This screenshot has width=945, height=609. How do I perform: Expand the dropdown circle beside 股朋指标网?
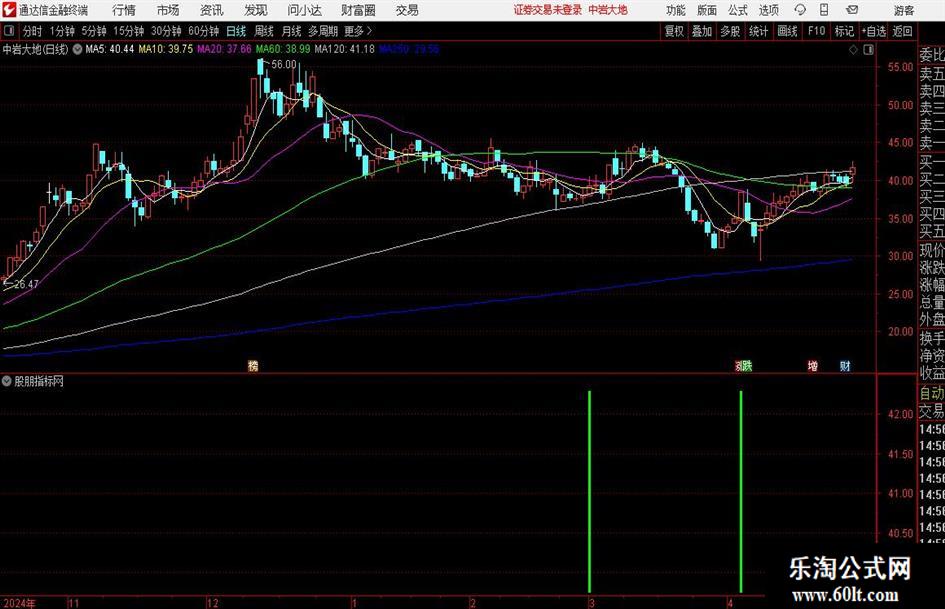pos(7,381)
